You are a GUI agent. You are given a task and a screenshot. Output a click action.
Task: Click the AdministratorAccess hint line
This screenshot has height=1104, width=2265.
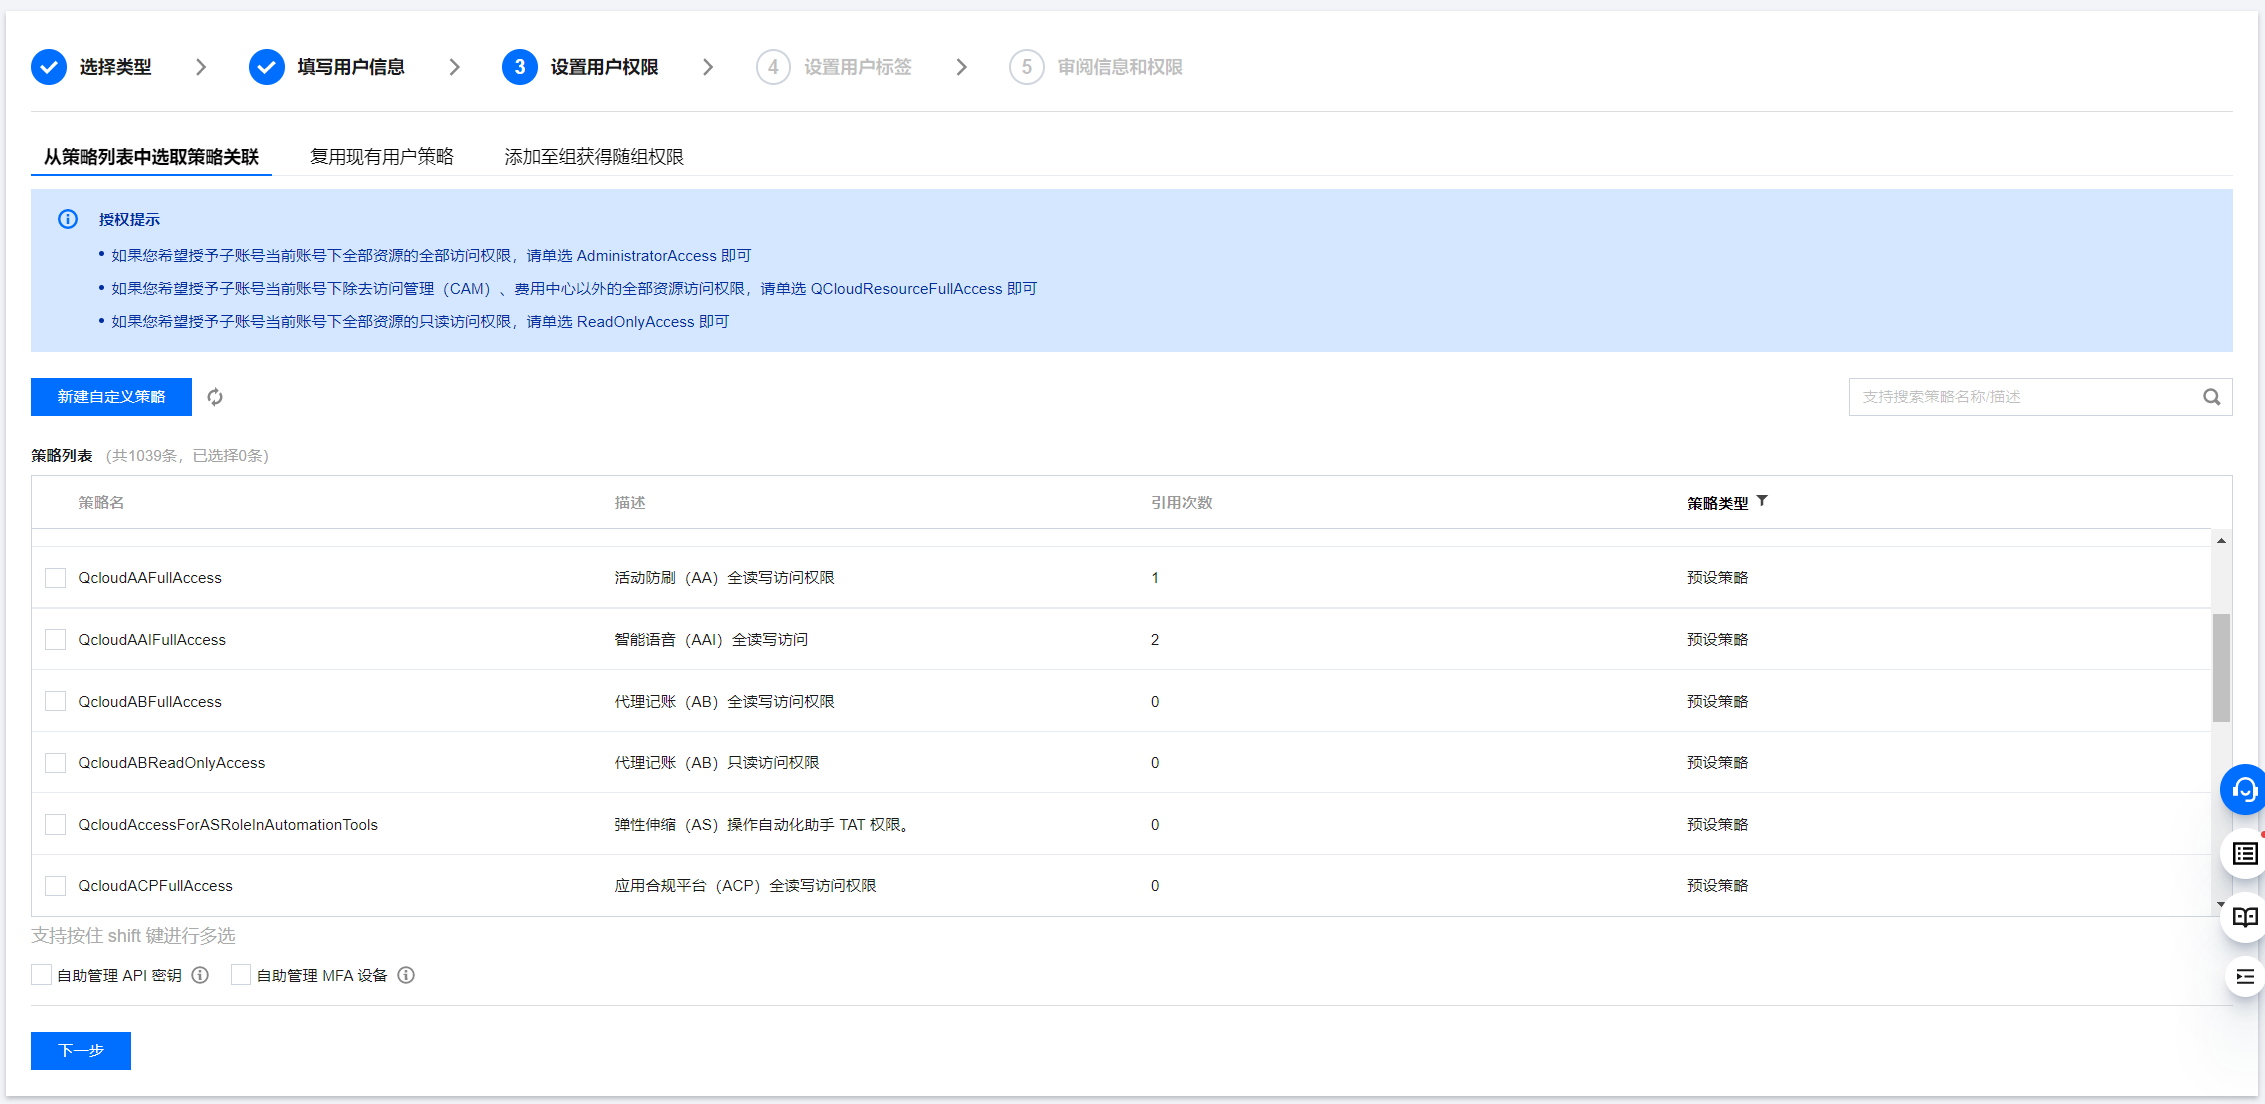(x=431, y=256)
